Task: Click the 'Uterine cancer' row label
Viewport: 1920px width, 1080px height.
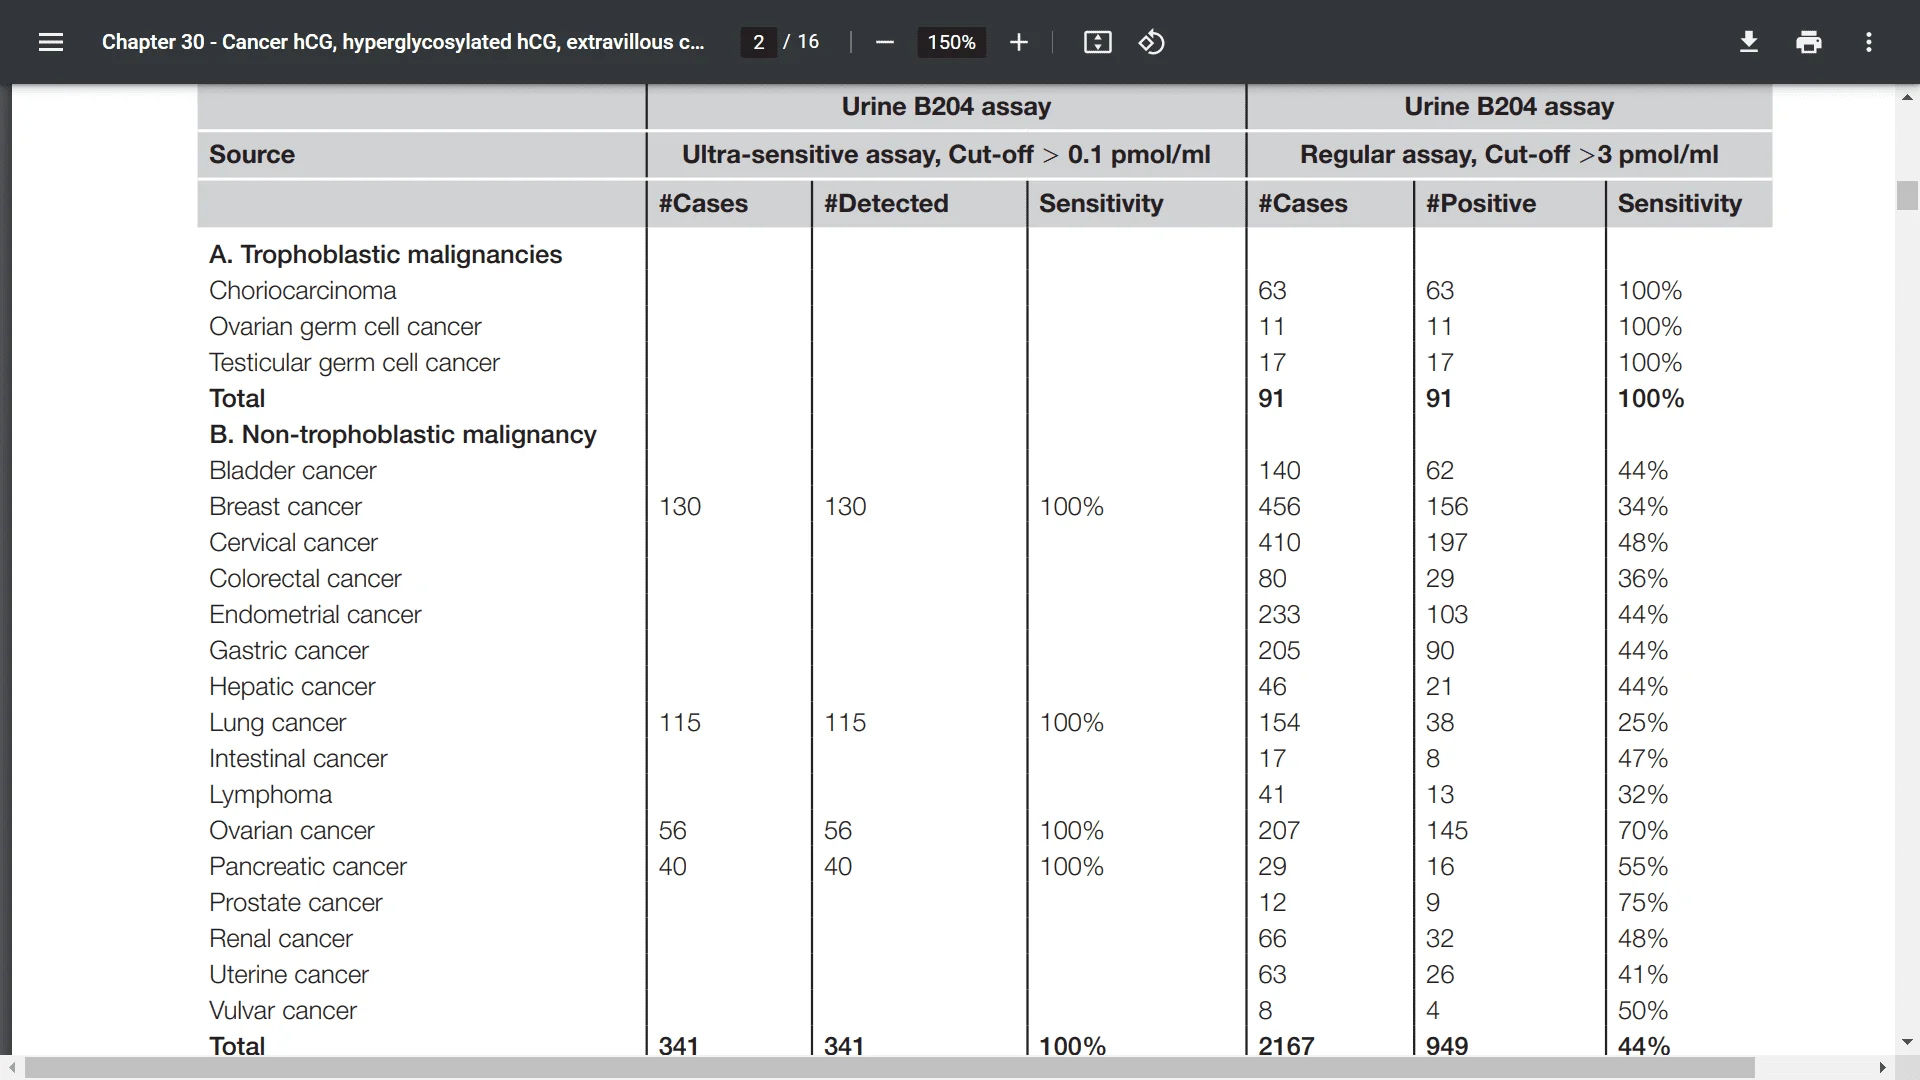Action: coord(288,974)
